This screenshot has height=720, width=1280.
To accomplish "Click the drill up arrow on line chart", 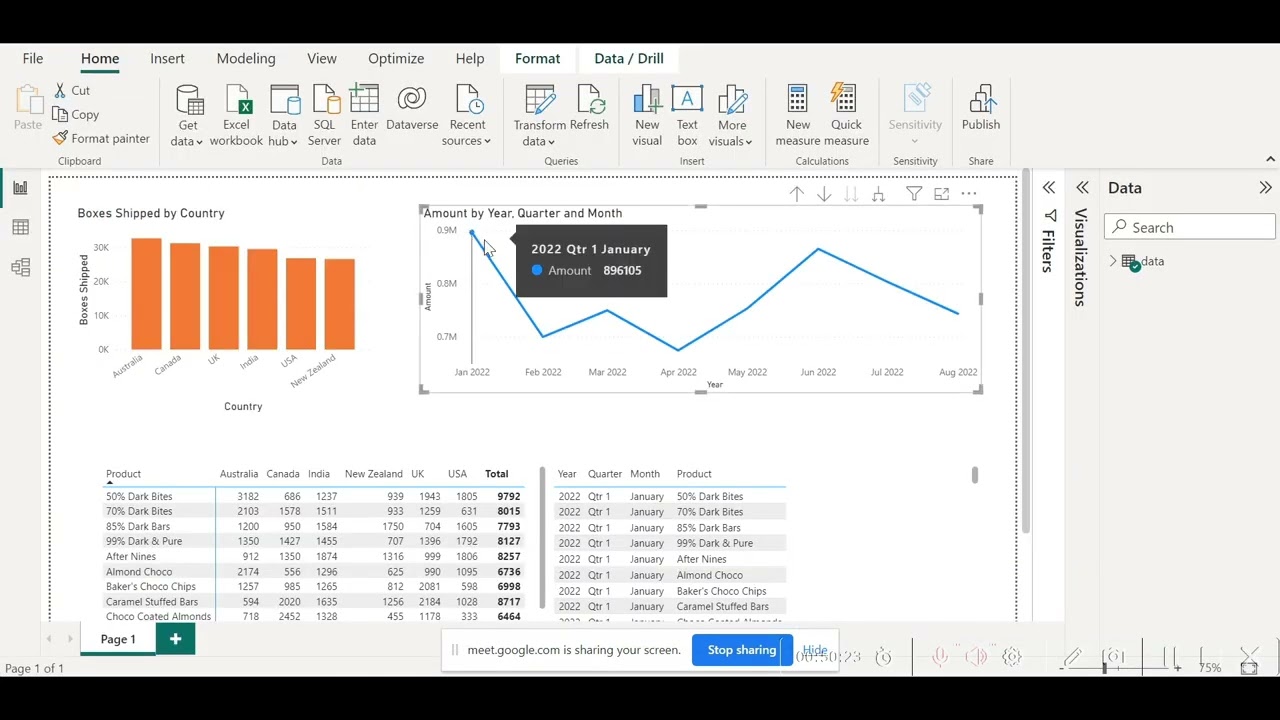I will (x=796, y=194).
